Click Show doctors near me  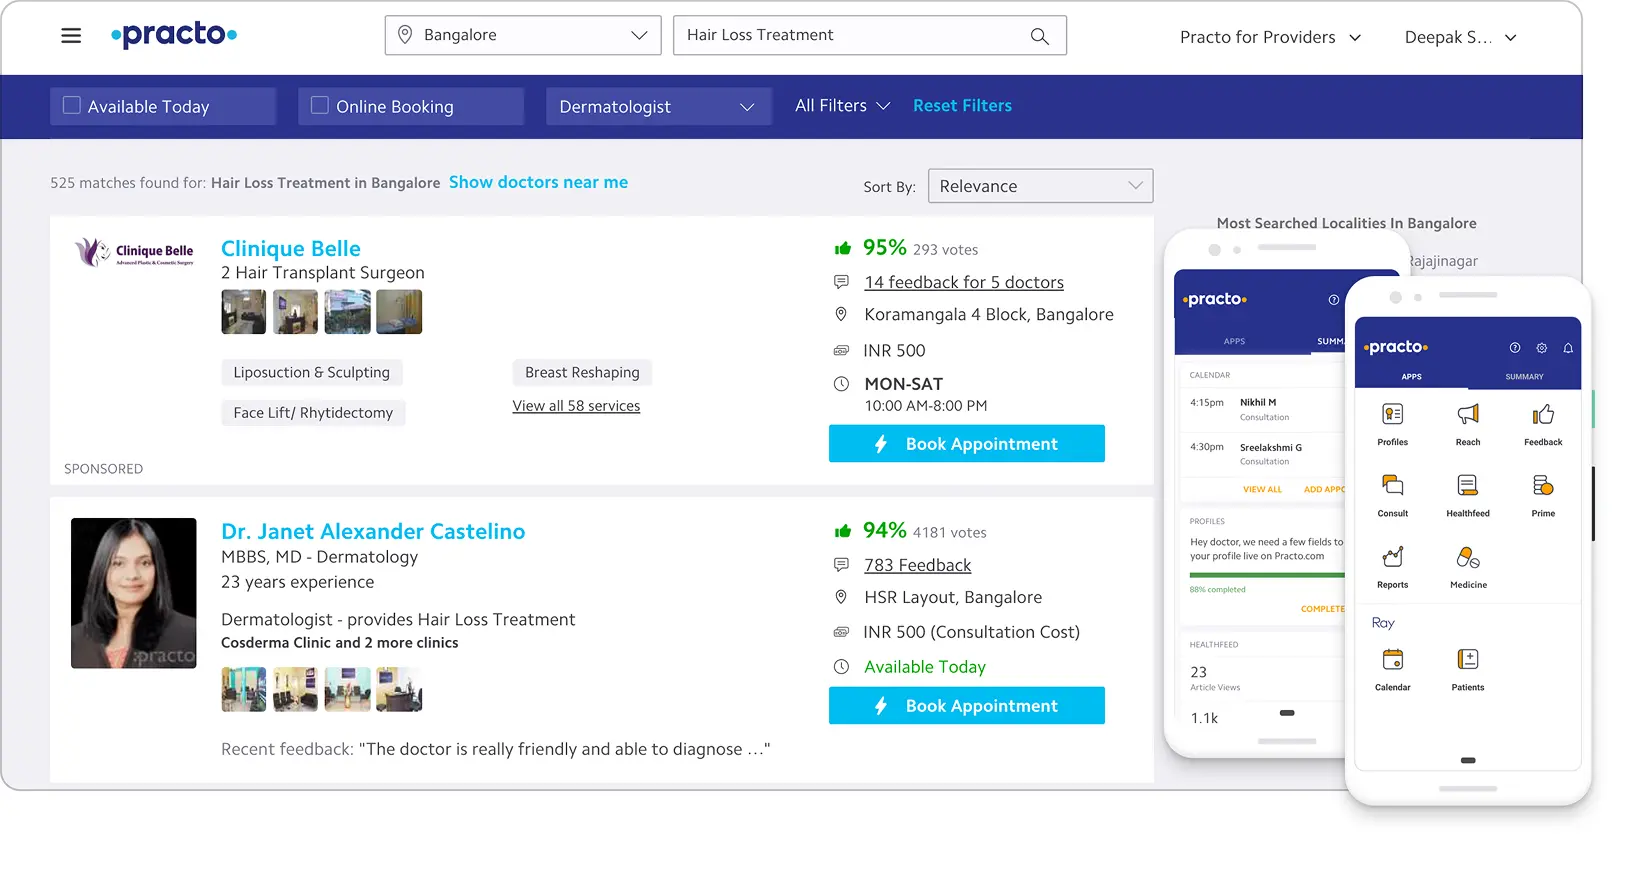538,182
